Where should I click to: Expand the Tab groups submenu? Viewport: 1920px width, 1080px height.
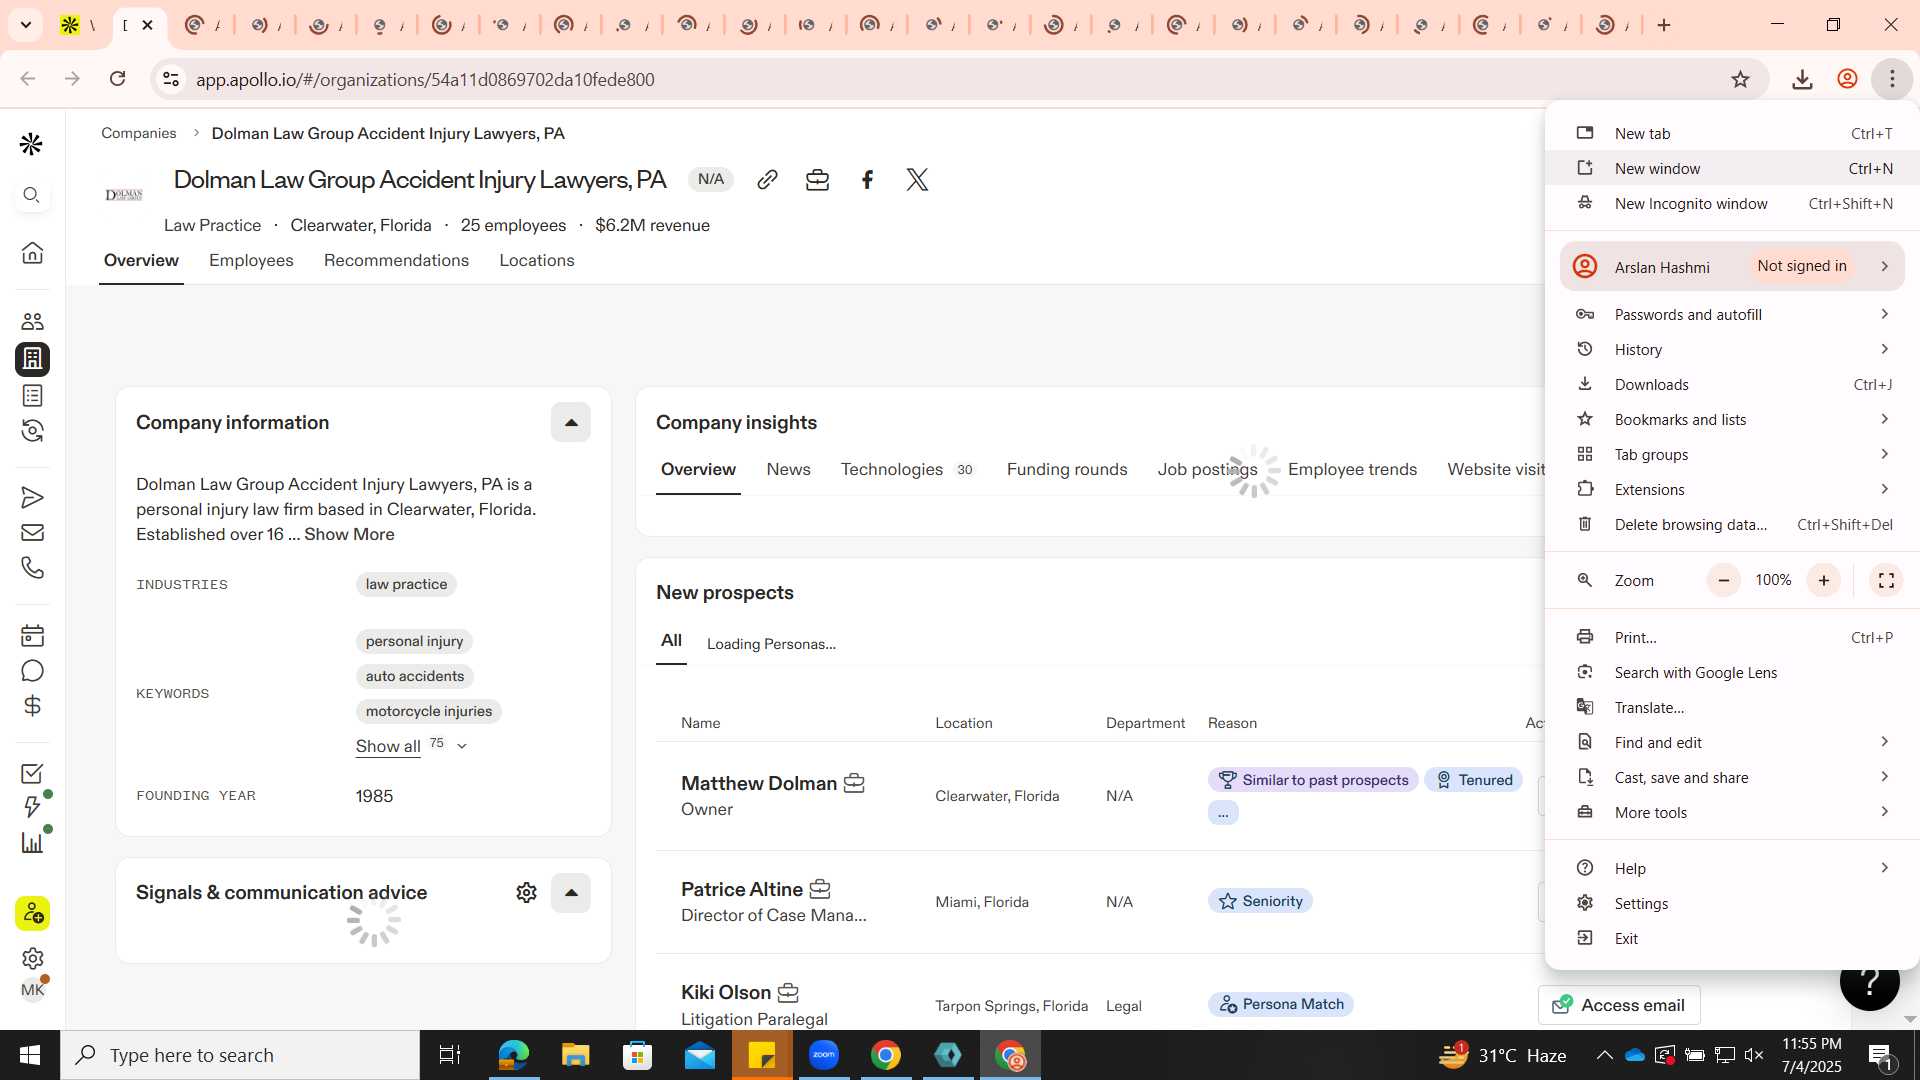(1732, 454)
